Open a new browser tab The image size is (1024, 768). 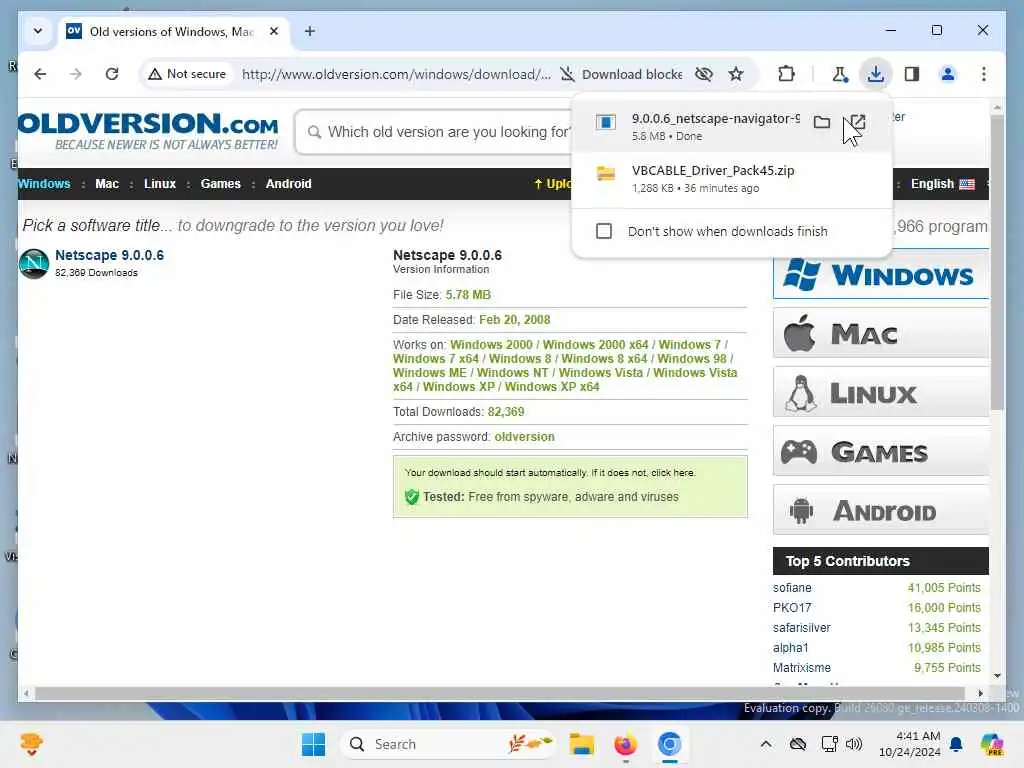[310, 31]
